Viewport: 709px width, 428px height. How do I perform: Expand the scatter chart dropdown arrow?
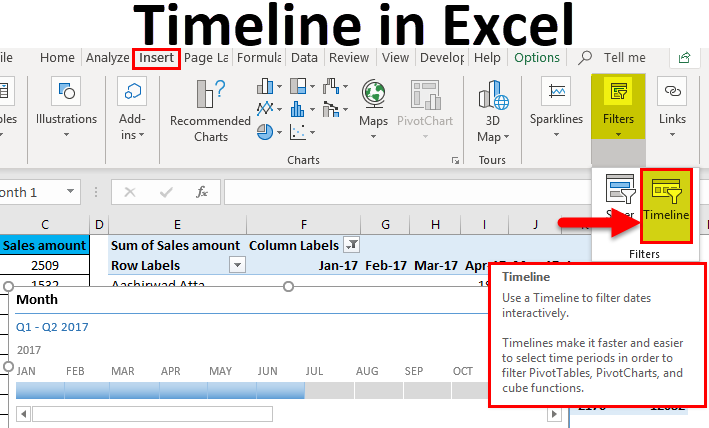tap(312, 132)
